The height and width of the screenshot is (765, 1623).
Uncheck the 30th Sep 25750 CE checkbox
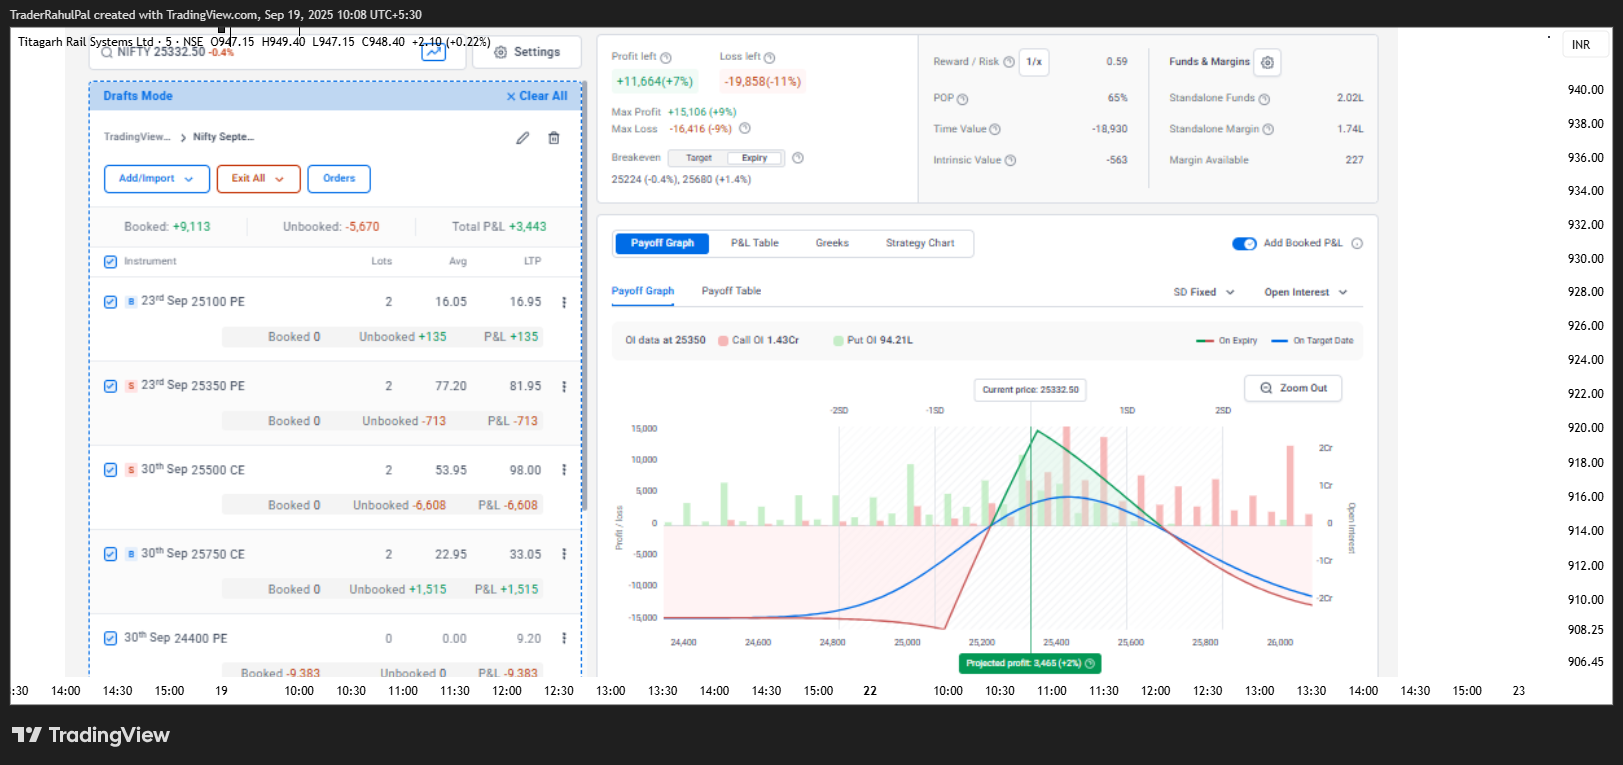(x=111, y=554)
